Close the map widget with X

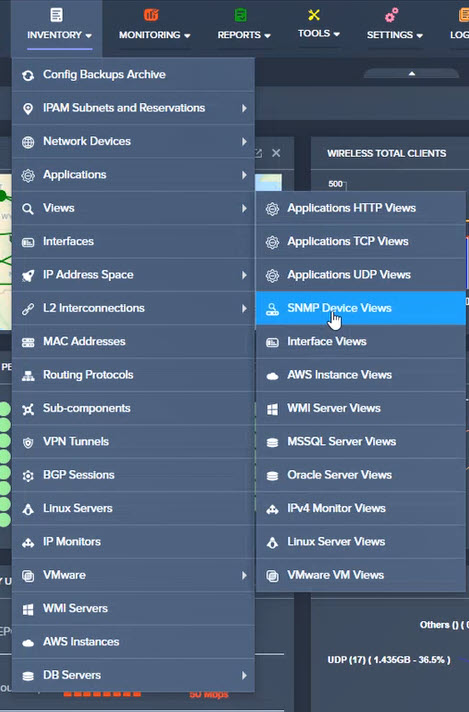(276, 153)
